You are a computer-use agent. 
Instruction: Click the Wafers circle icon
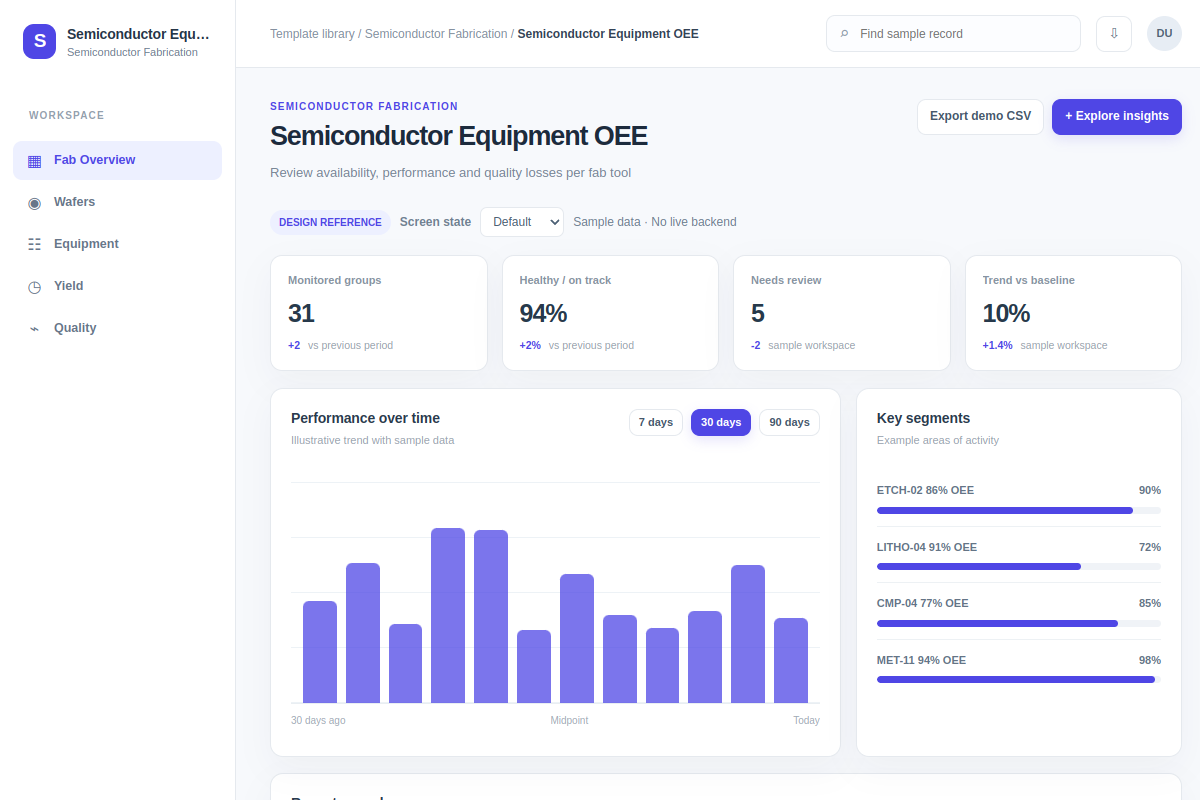pyautogui.click(x=34, y=202)
